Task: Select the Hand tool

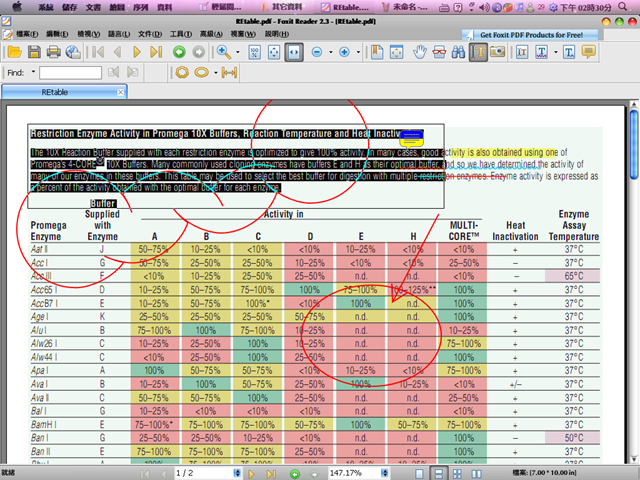Action: coord(420,52)
